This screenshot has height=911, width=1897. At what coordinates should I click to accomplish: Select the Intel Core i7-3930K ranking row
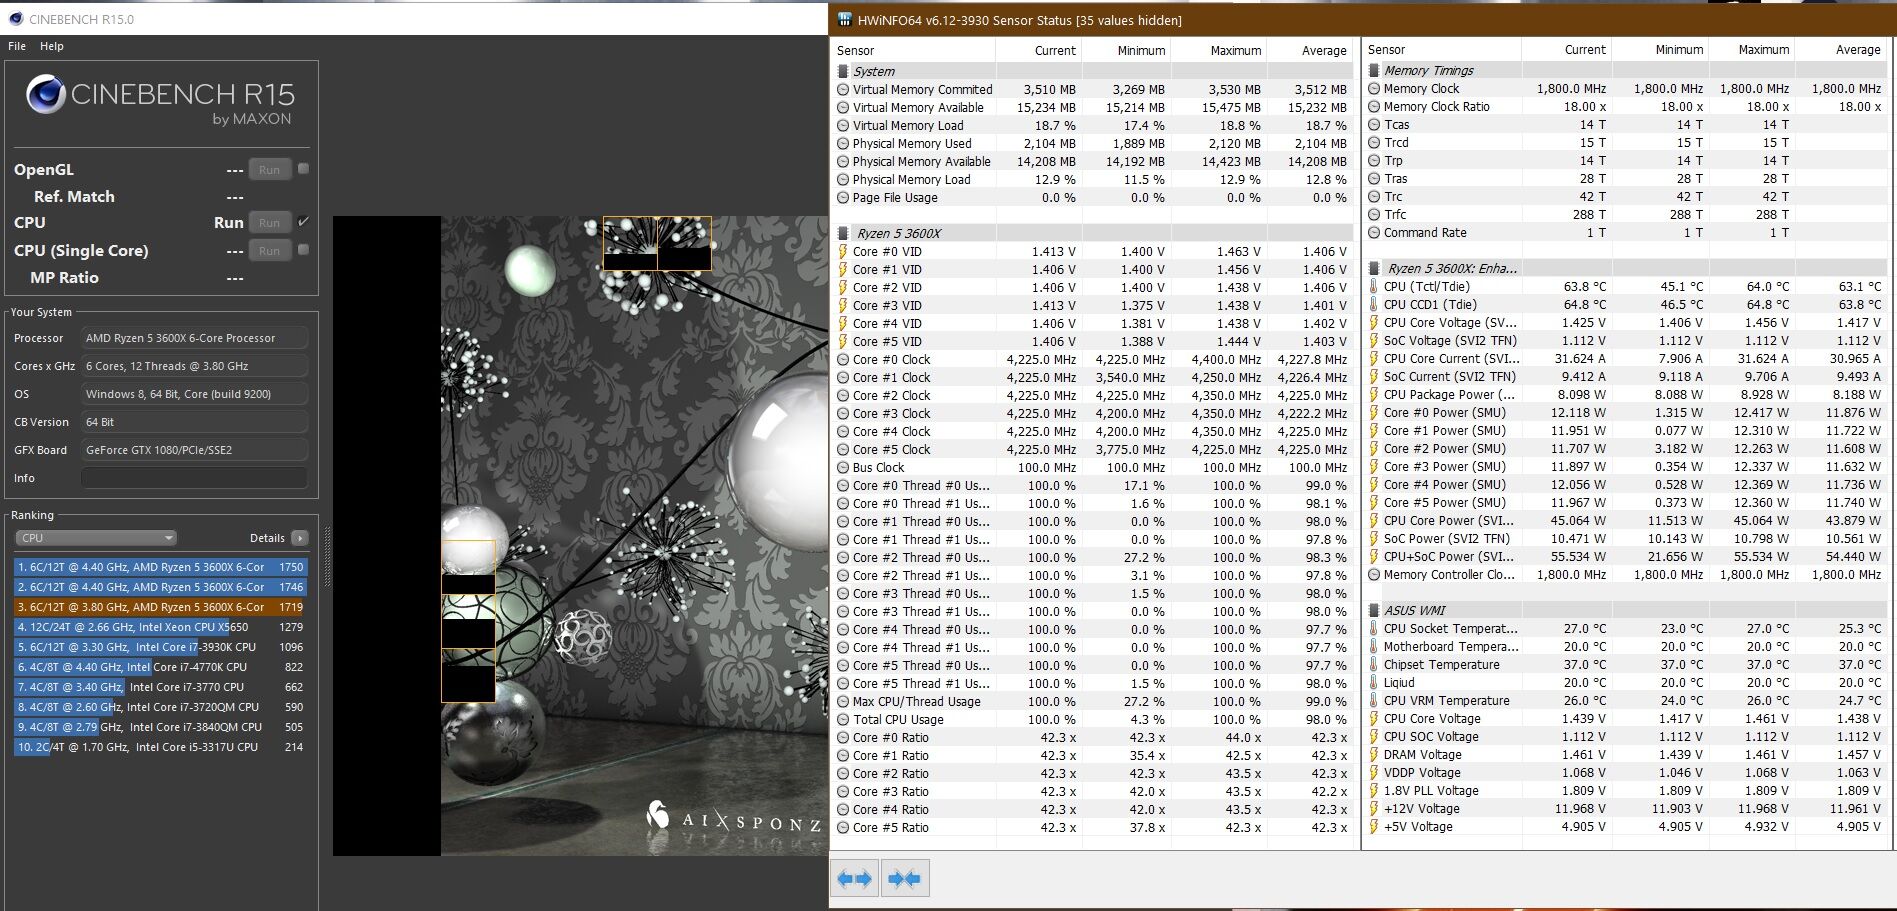[x=160, y=647]
